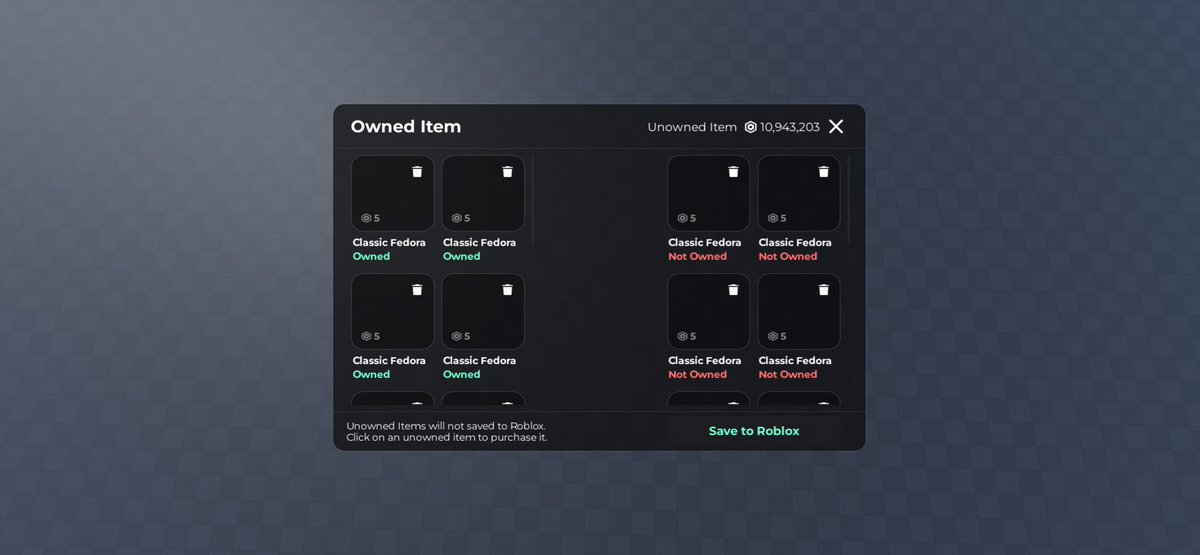Click the "Unowned Items will not saved" notice
This screenshot has width=1200, height=555.
(446, 426)
